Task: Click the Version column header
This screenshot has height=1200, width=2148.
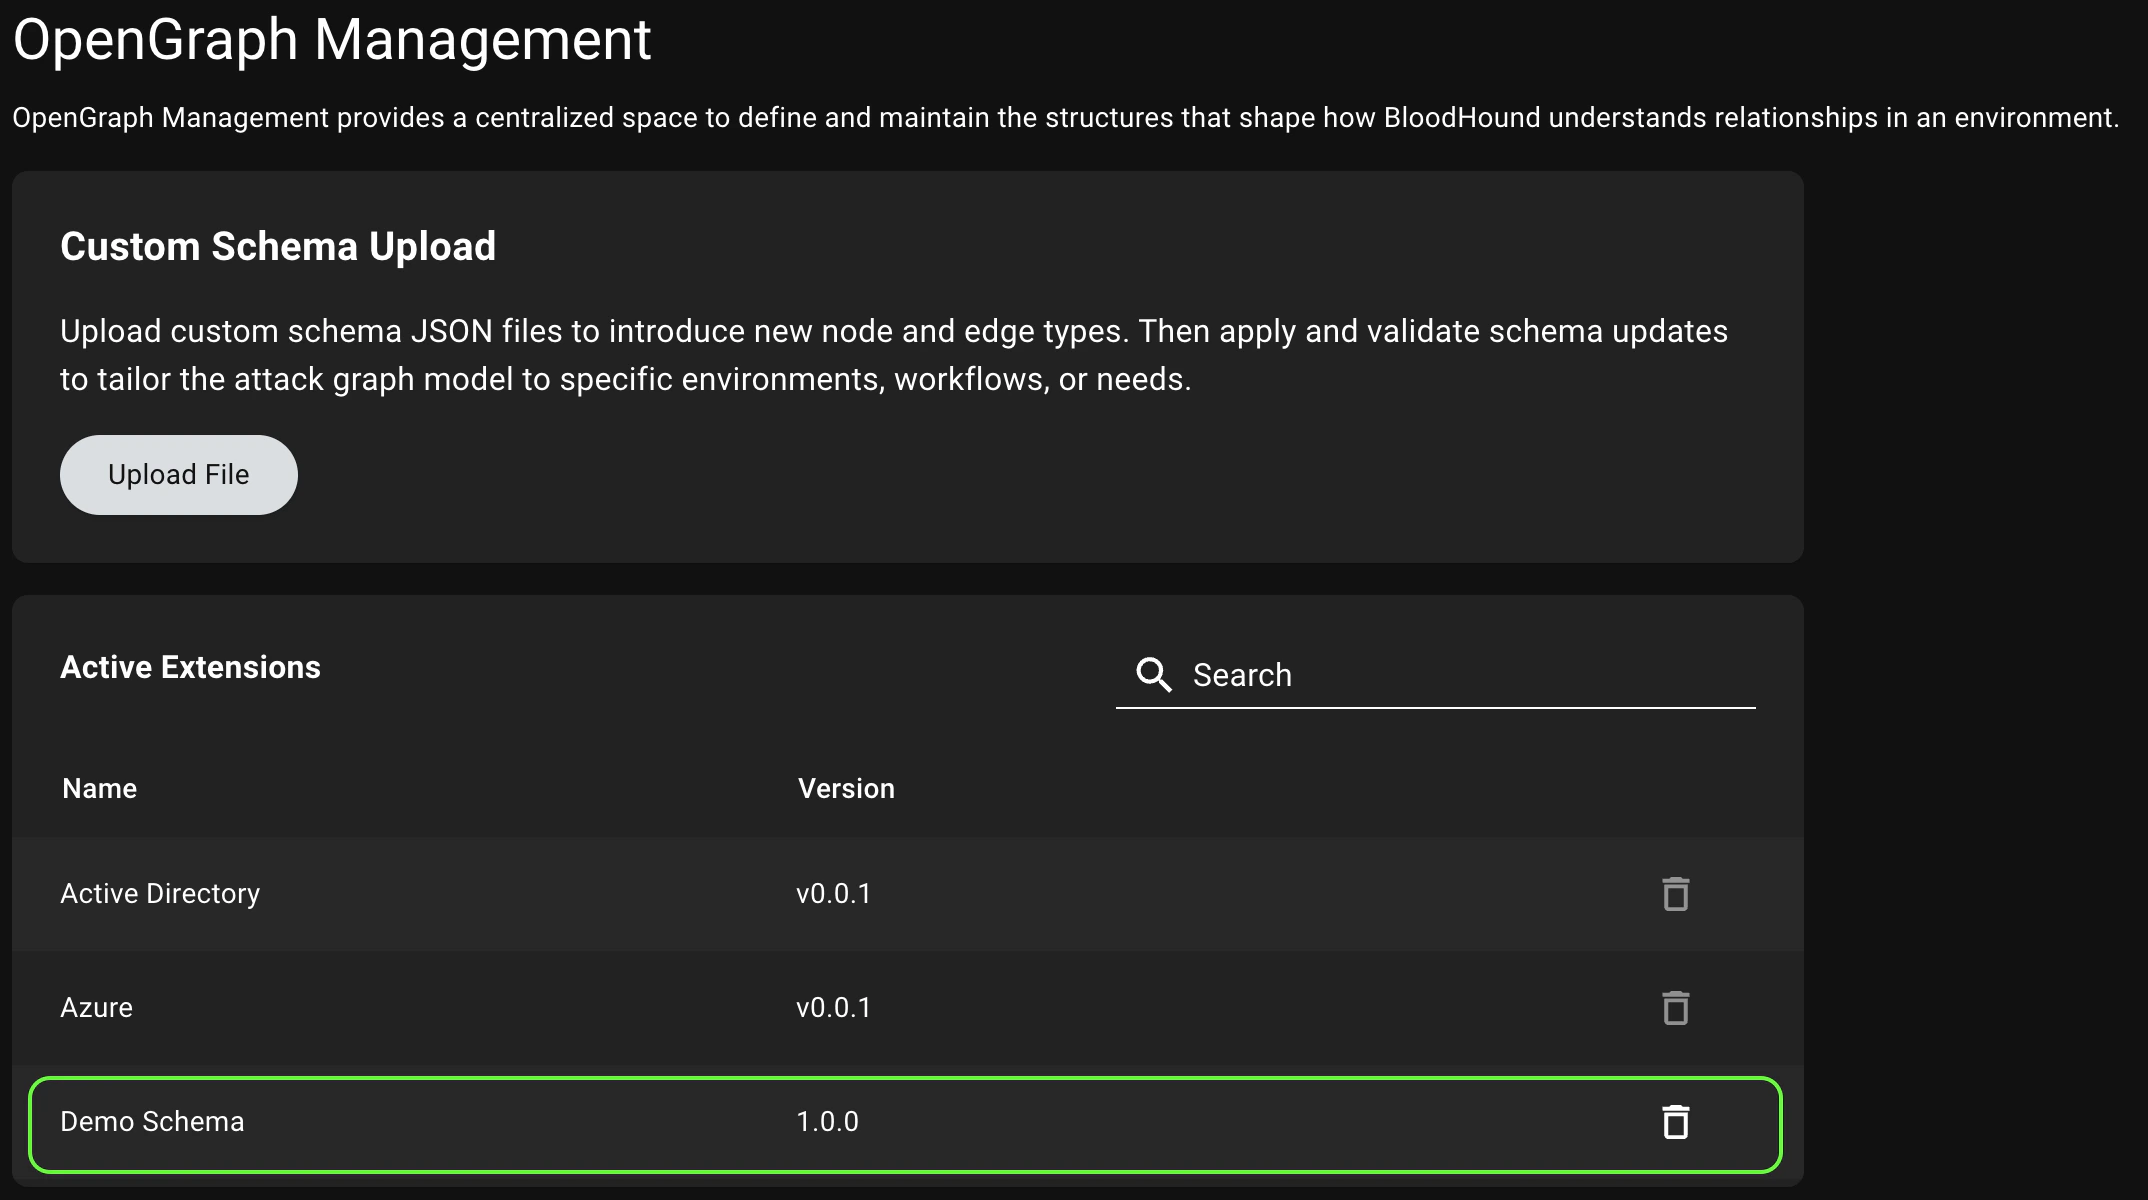Action: (845, 788)
